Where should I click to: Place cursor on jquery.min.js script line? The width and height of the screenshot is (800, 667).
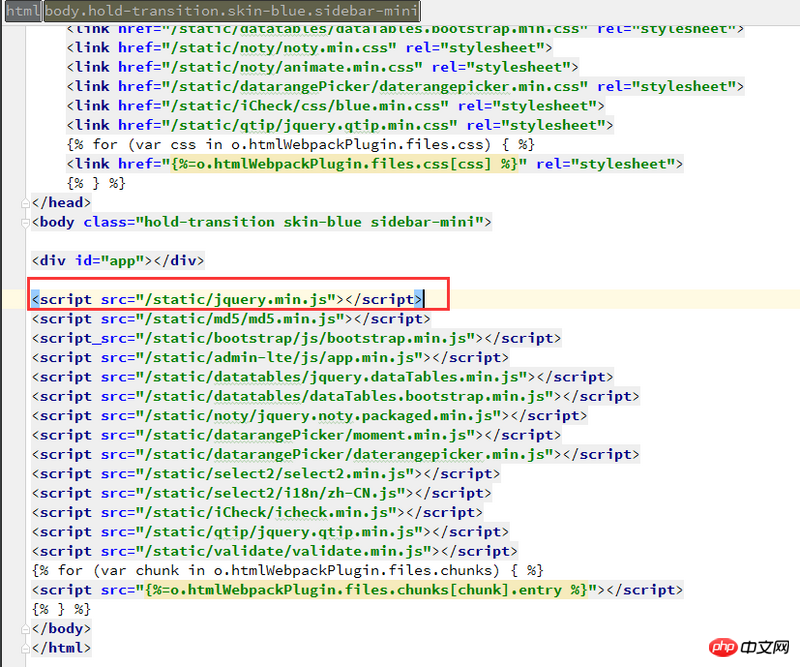(227, 299)
